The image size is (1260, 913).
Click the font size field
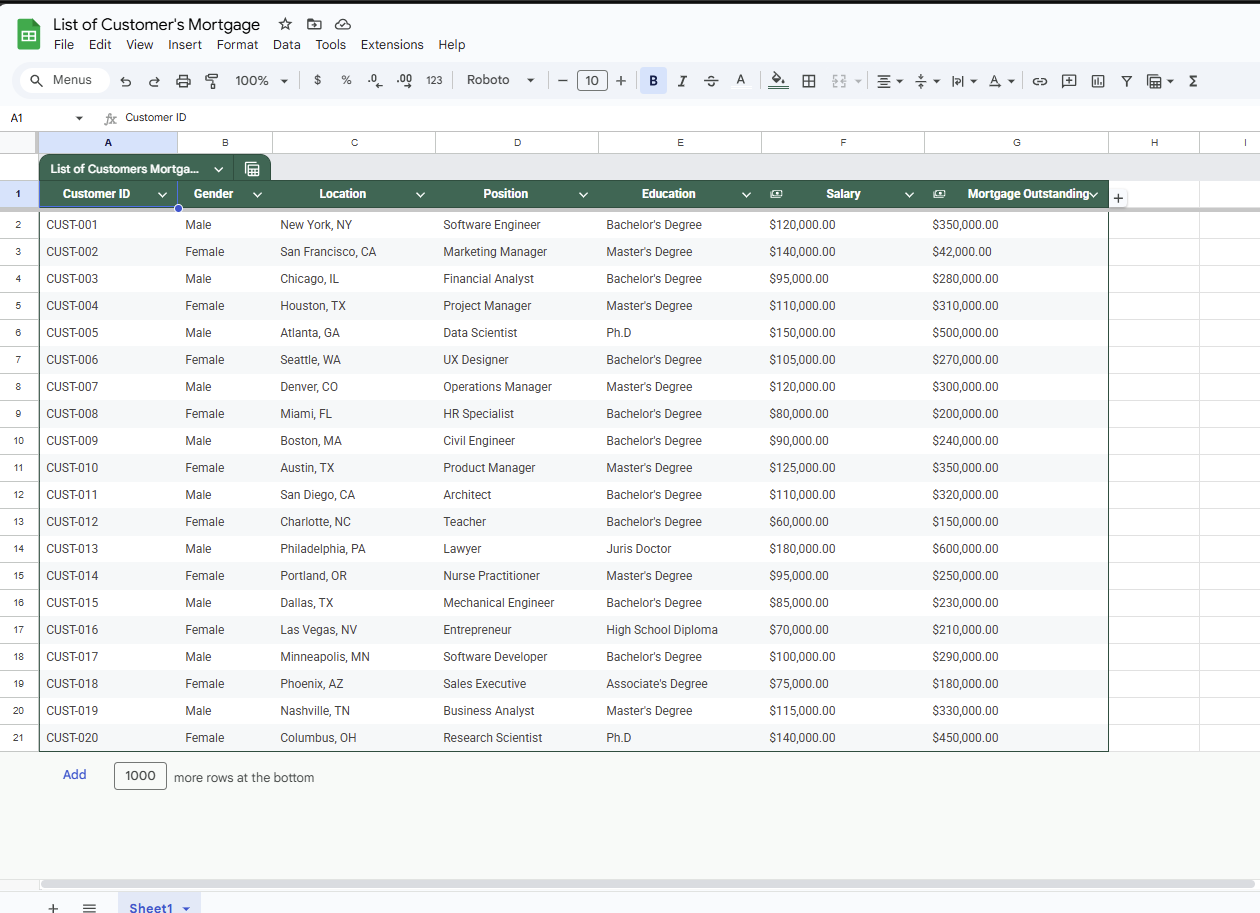(x=592, y=81)
